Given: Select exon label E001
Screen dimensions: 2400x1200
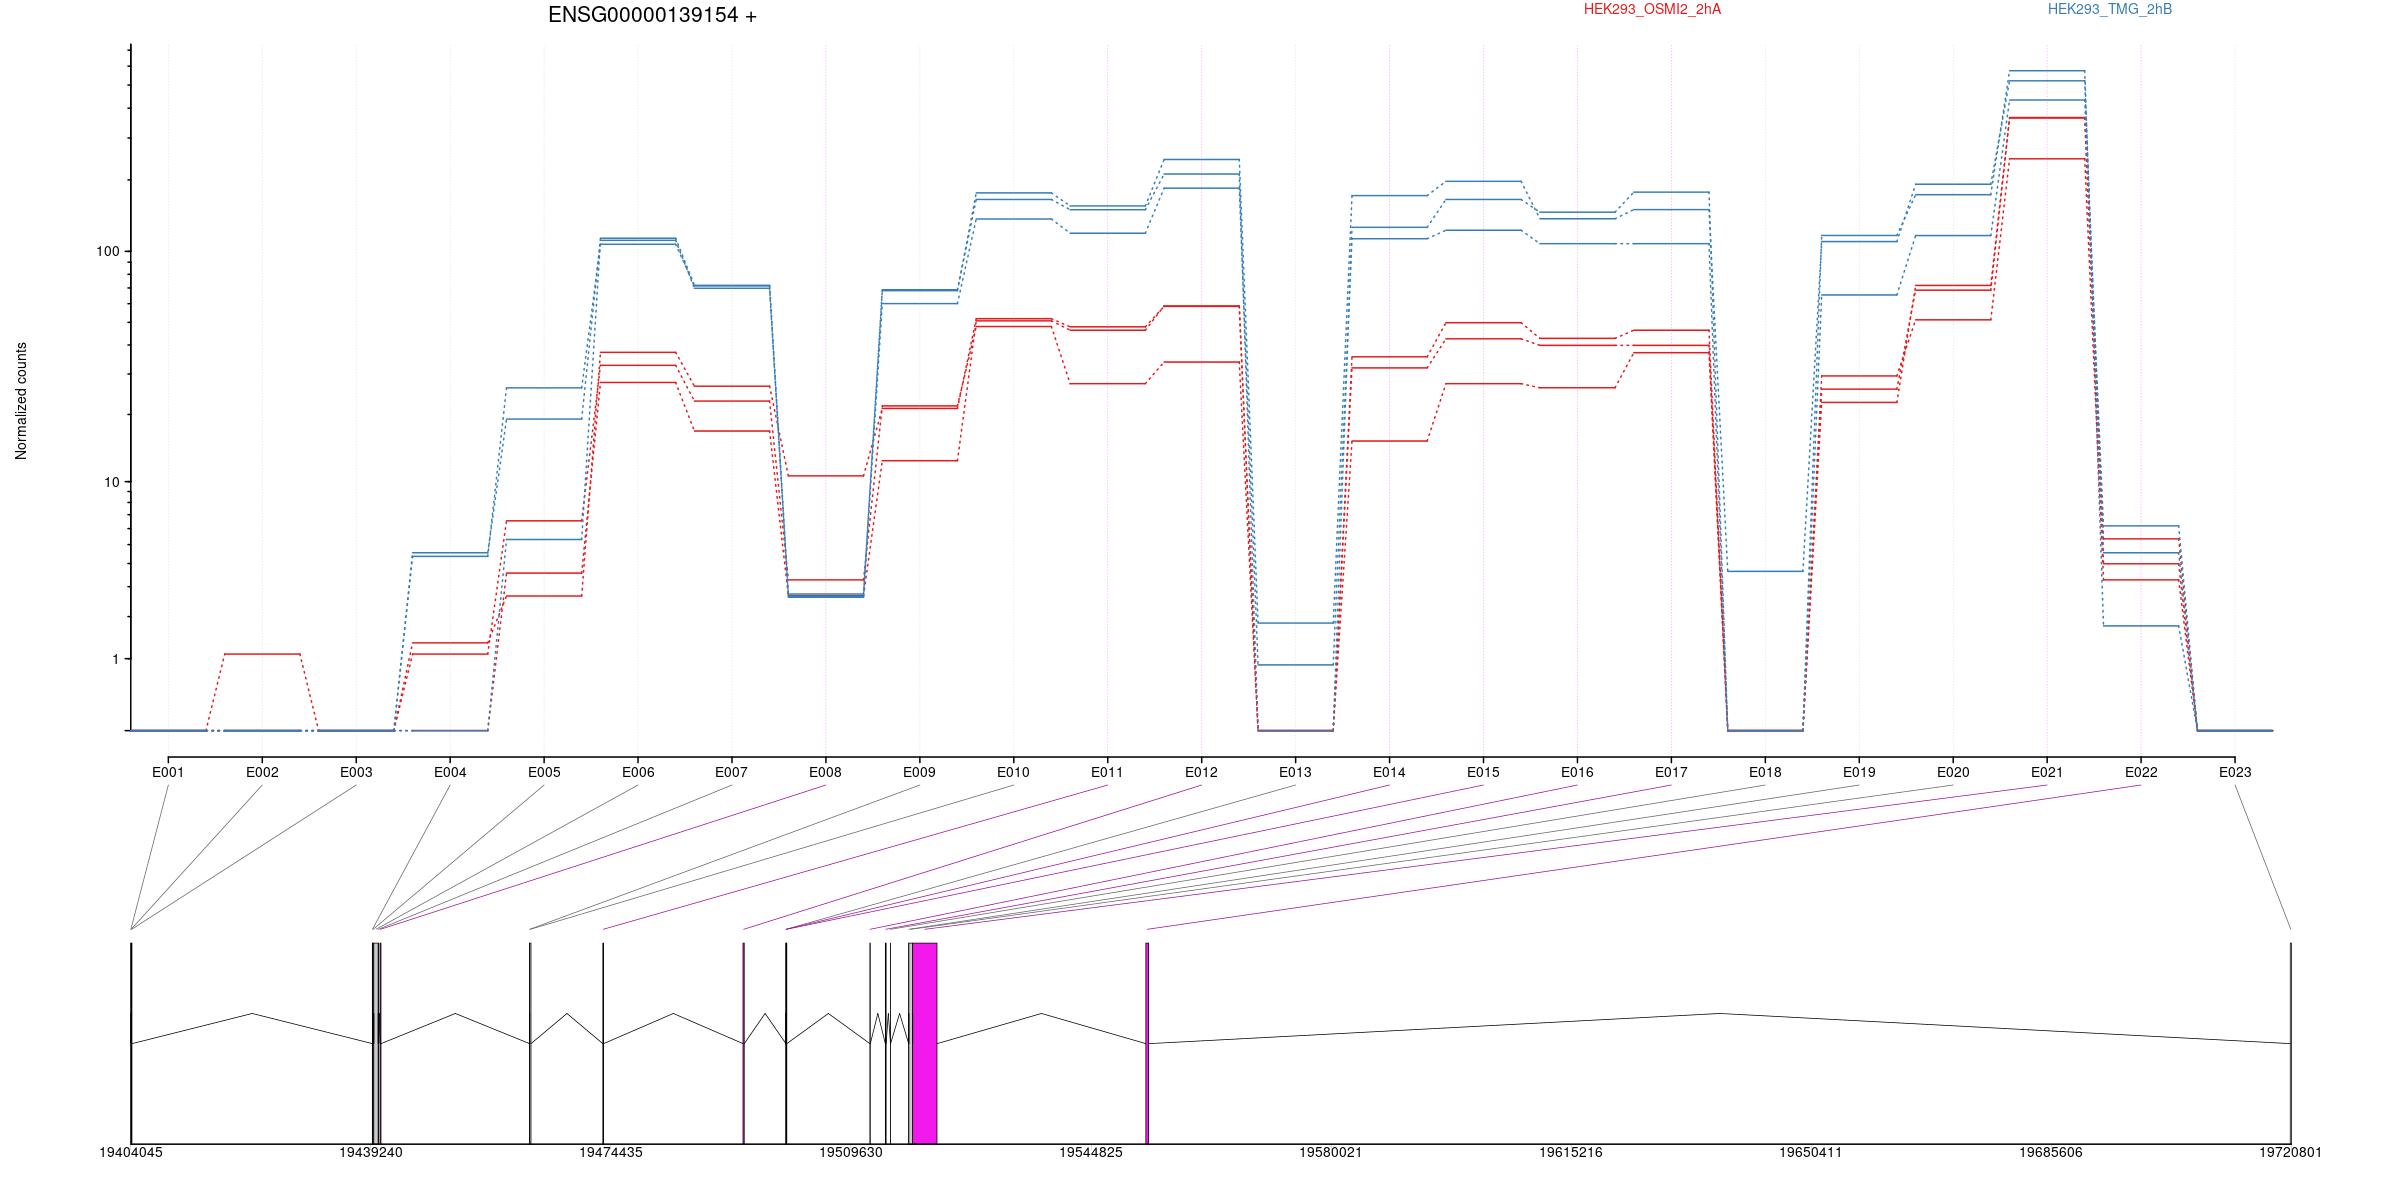Looking at the screenshot, I should pyautogui.click(x=168, y=772).
